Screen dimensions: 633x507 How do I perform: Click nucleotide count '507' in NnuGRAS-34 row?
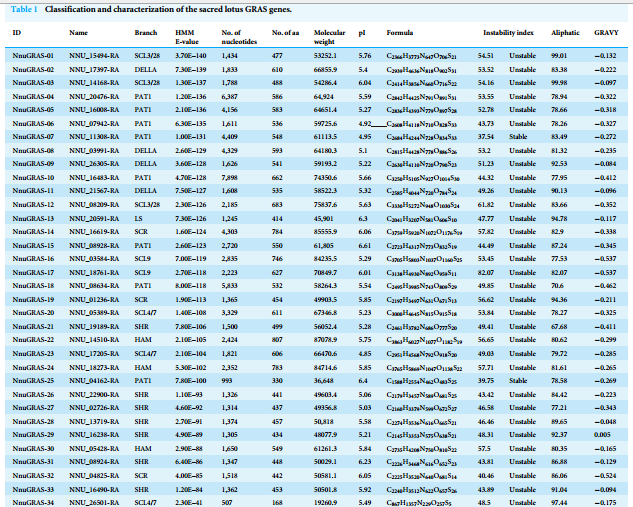point(226,503)
